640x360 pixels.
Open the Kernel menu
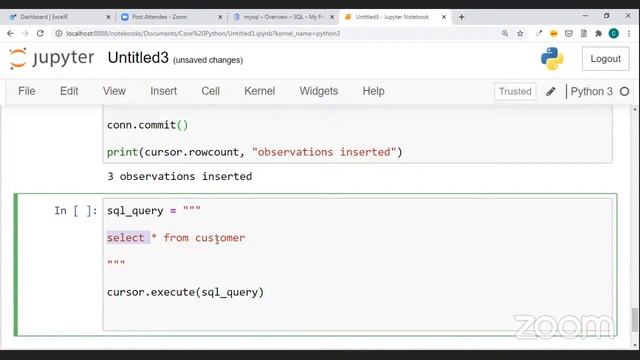260,91
